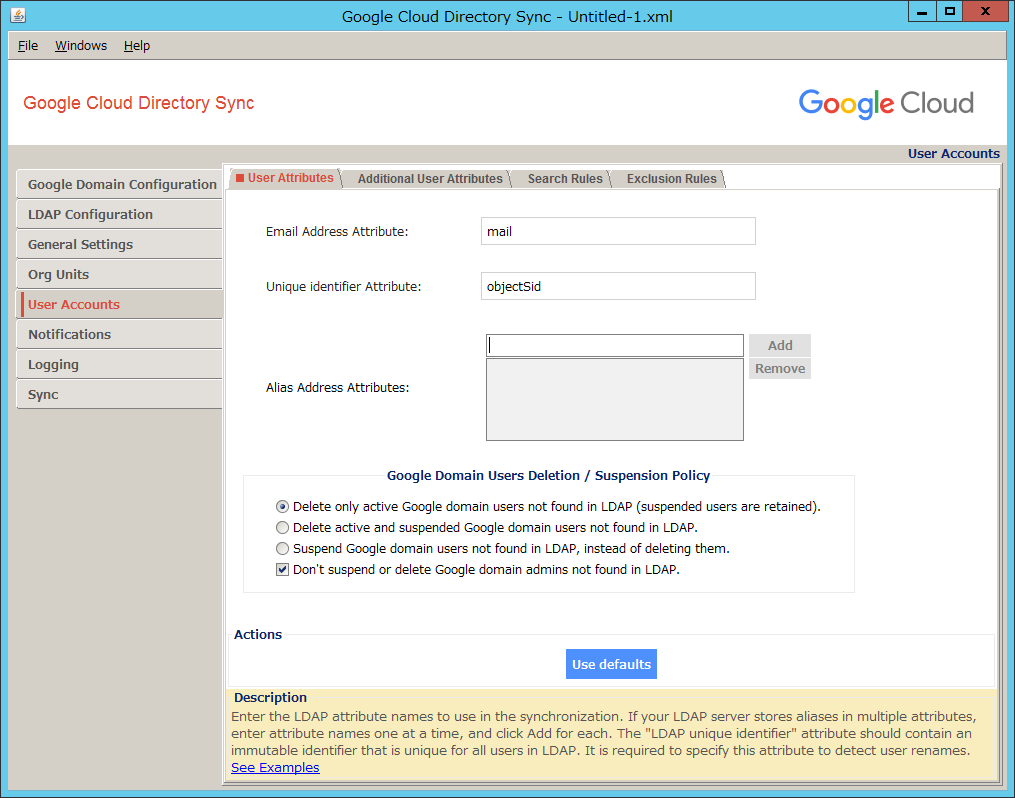Open General Settings section
This screenshot has height=798, width=1015.
[x=120, y=245]
